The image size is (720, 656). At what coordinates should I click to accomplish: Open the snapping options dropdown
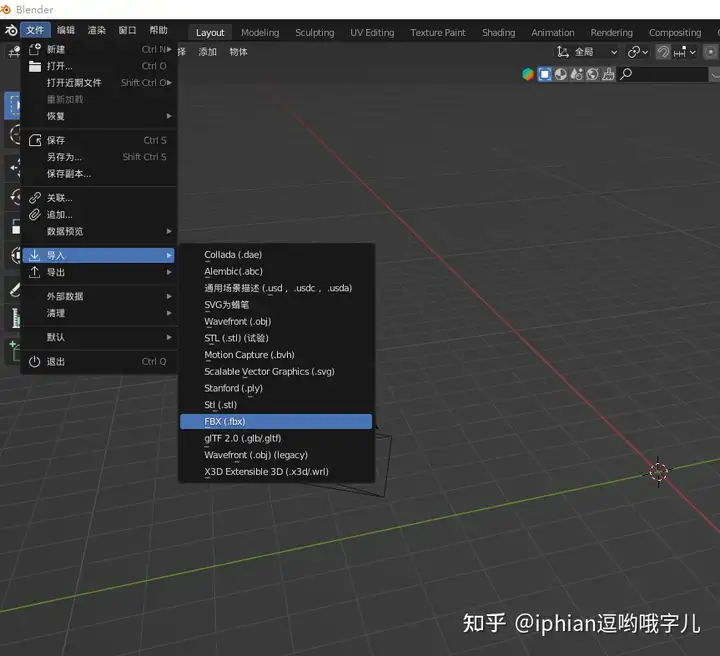685,52
